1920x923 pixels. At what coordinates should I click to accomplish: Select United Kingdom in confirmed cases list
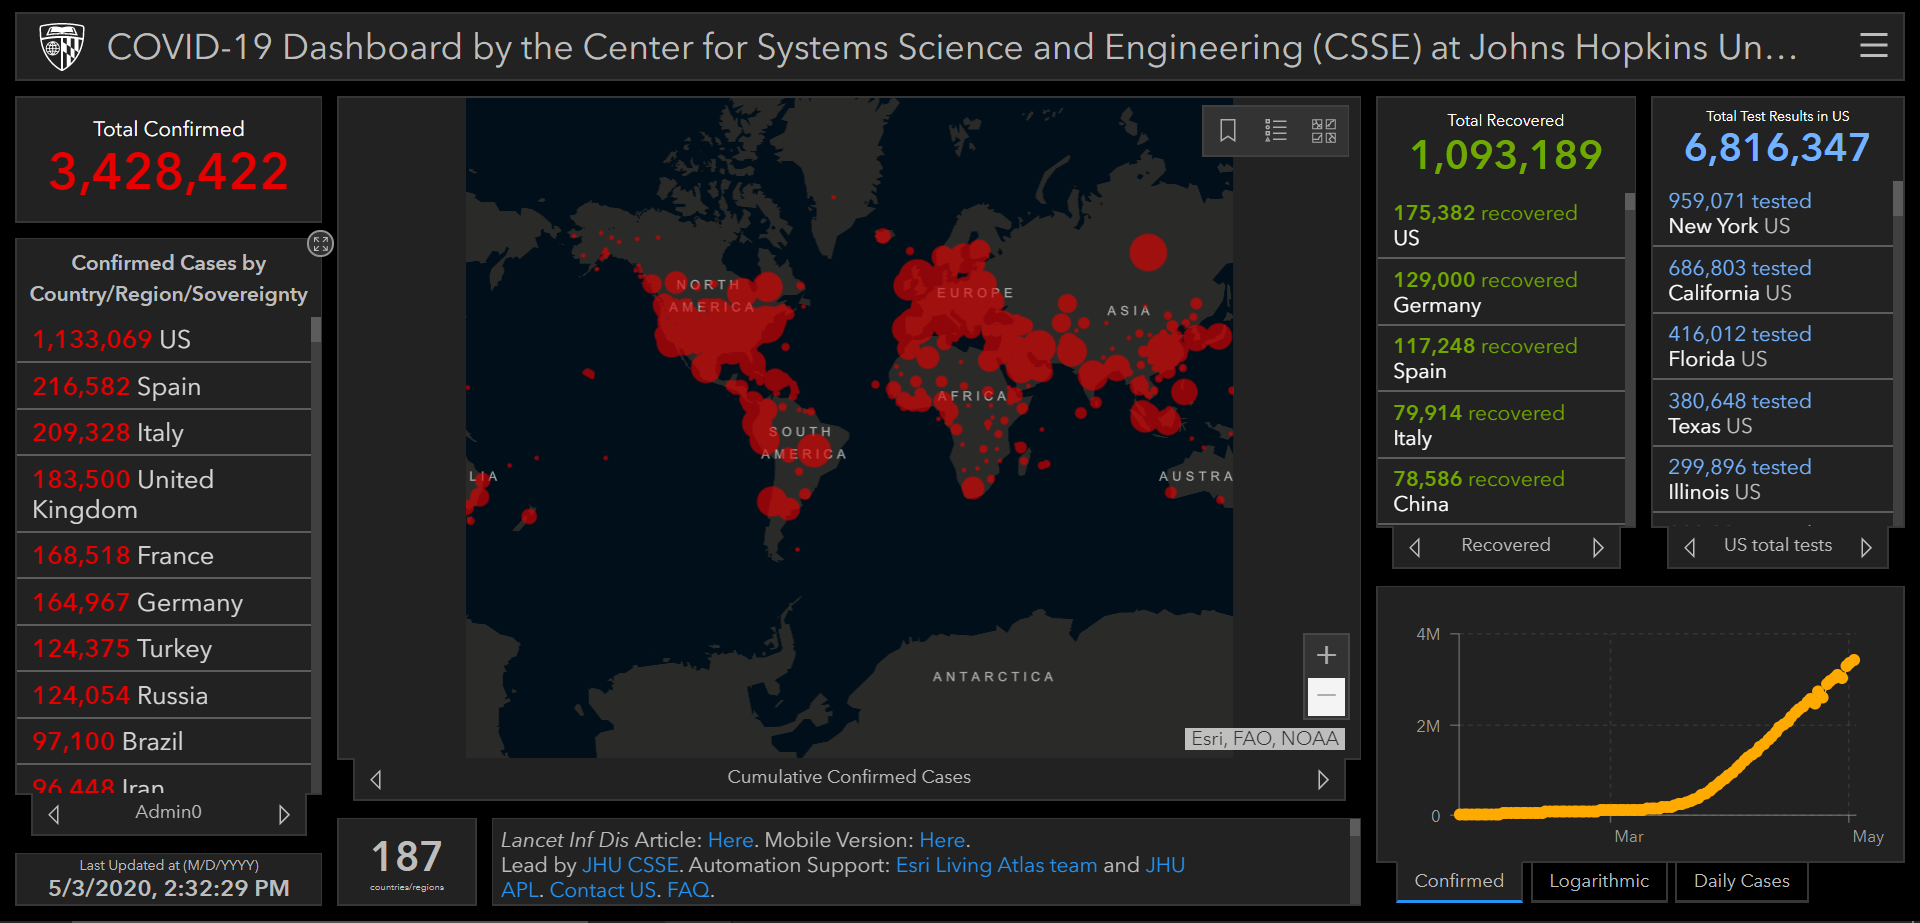(164, 494)
